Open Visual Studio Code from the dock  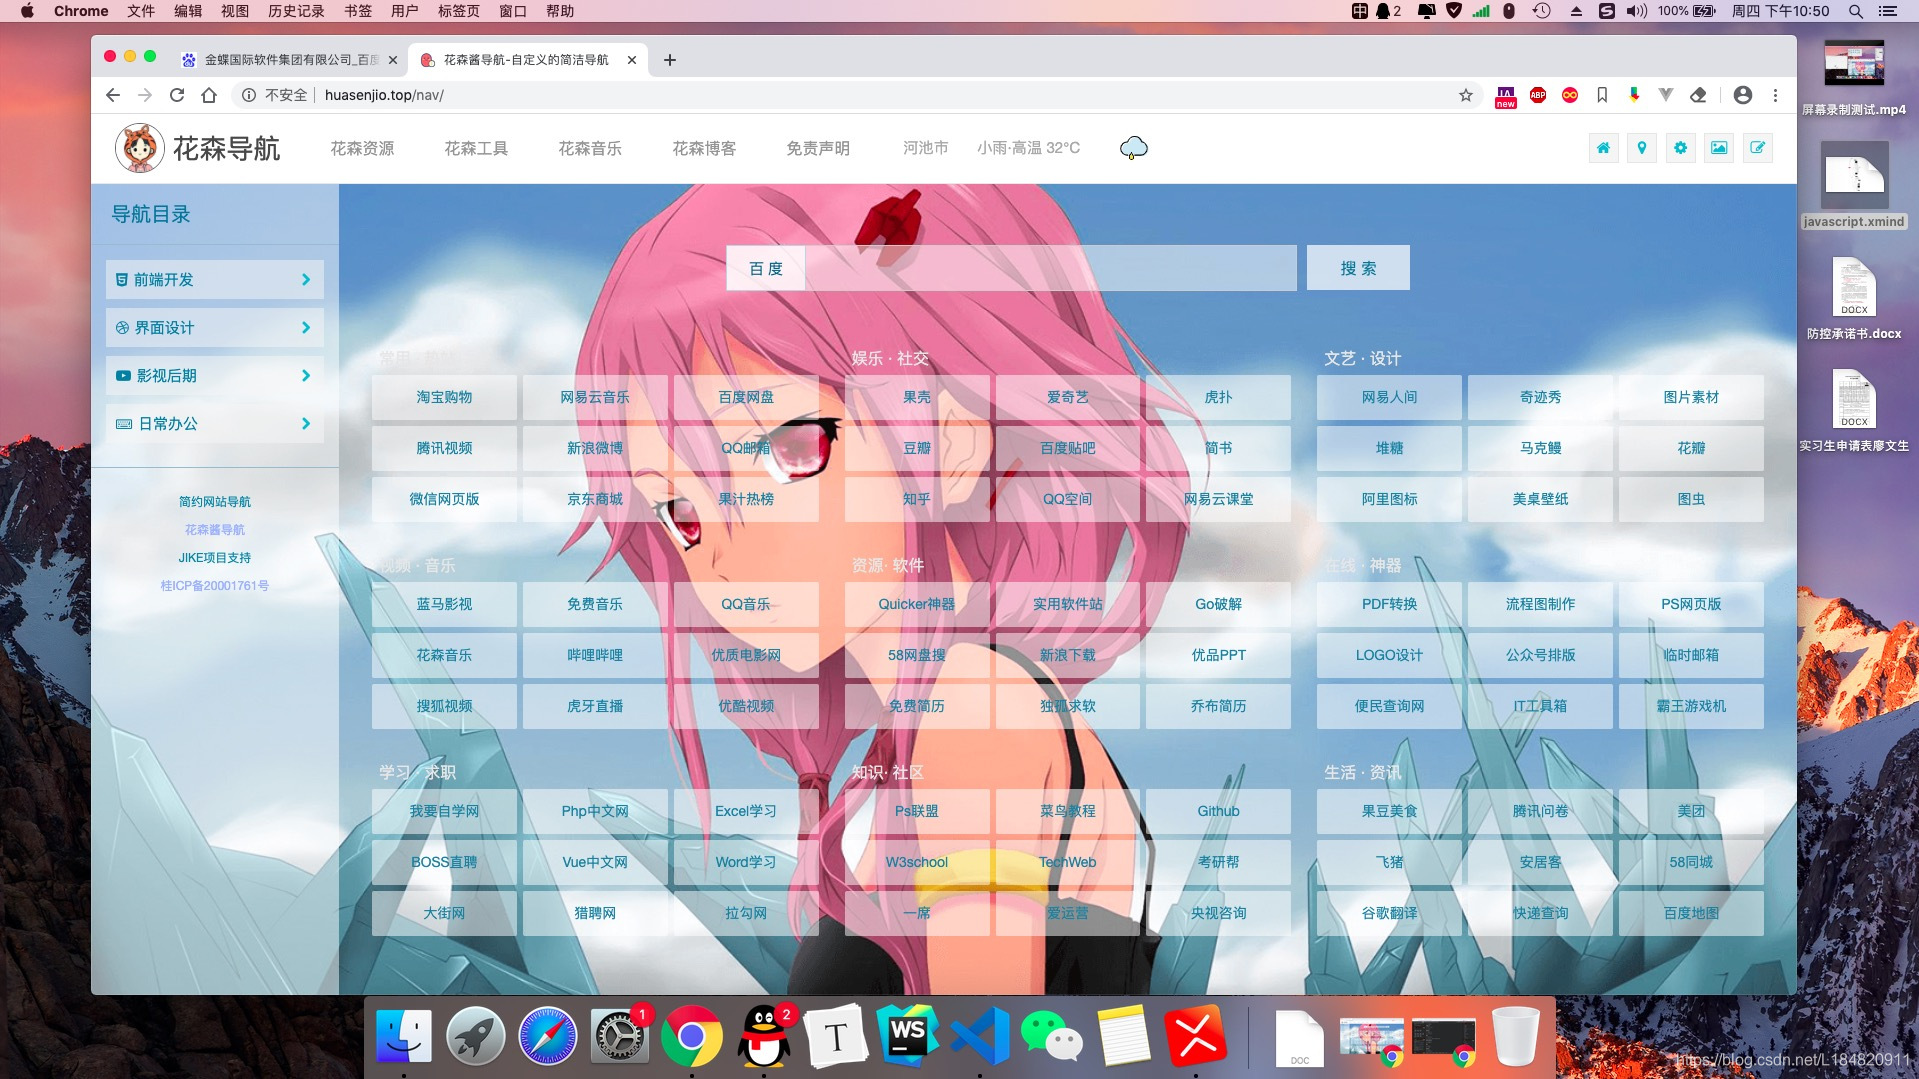(x=979, y=1036)
